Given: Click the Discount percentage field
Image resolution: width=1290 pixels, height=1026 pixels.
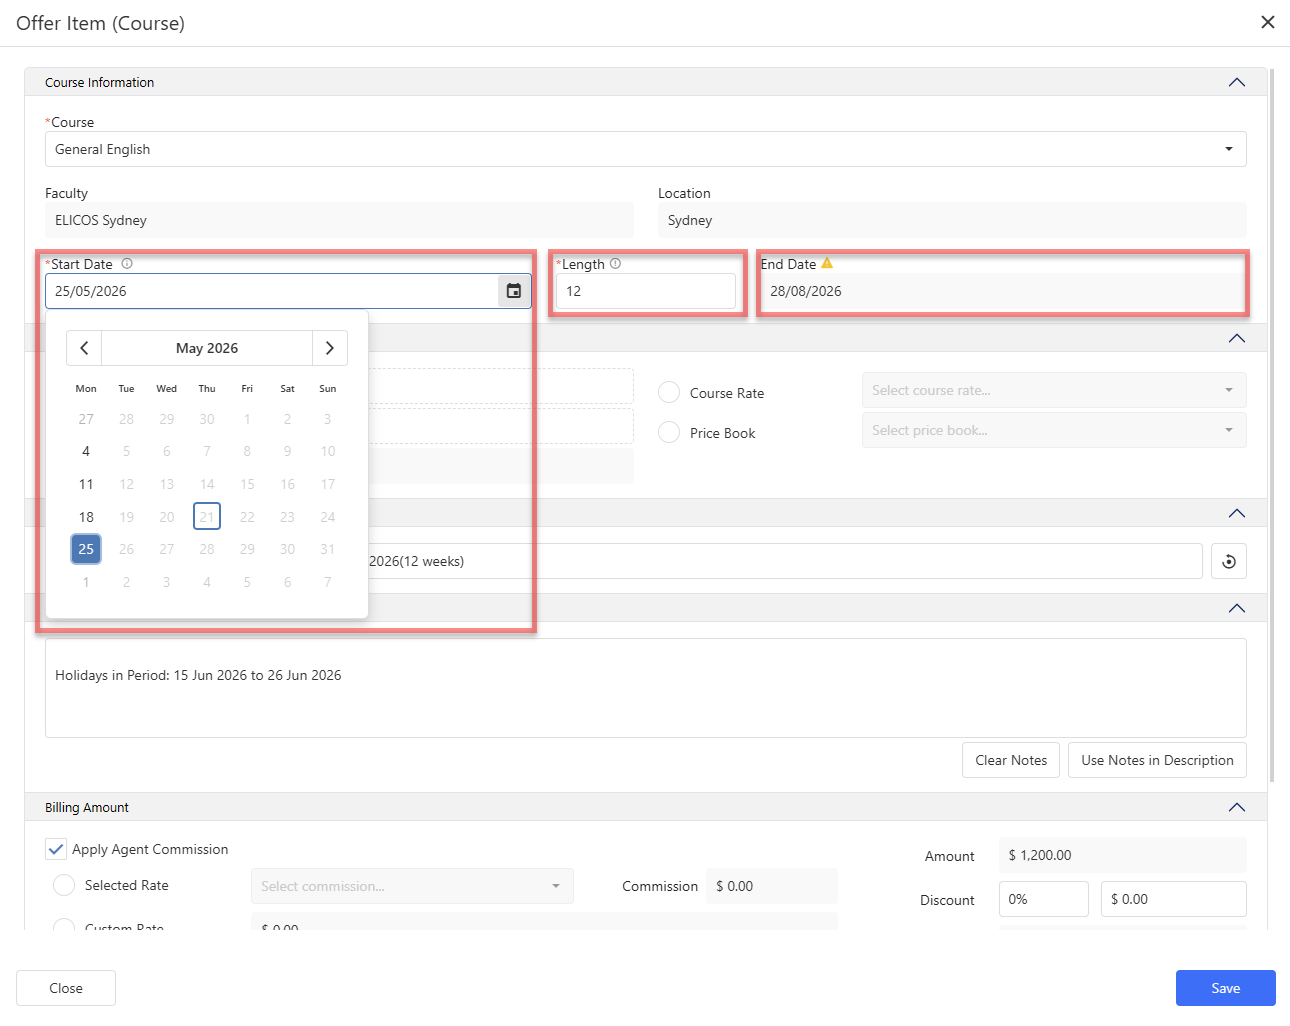Looking at the screenshot, I should pos(1044,899).
